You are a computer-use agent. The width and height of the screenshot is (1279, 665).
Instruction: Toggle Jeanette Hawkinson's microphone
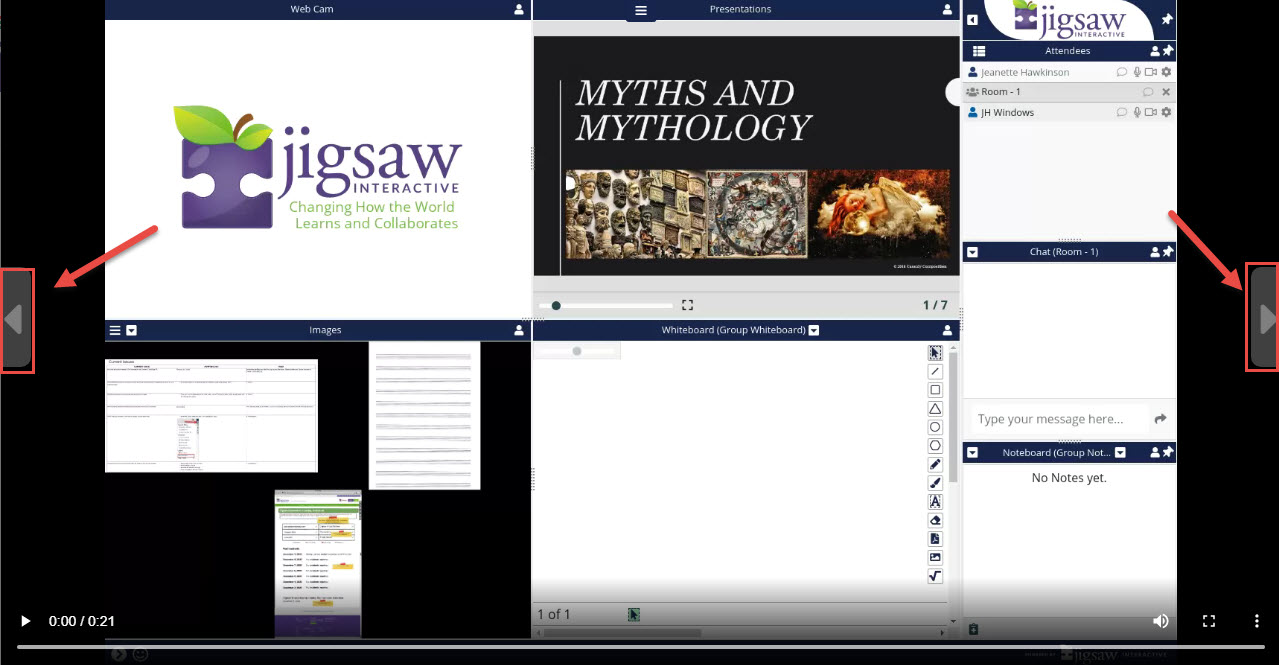(x=1137, y=72)
